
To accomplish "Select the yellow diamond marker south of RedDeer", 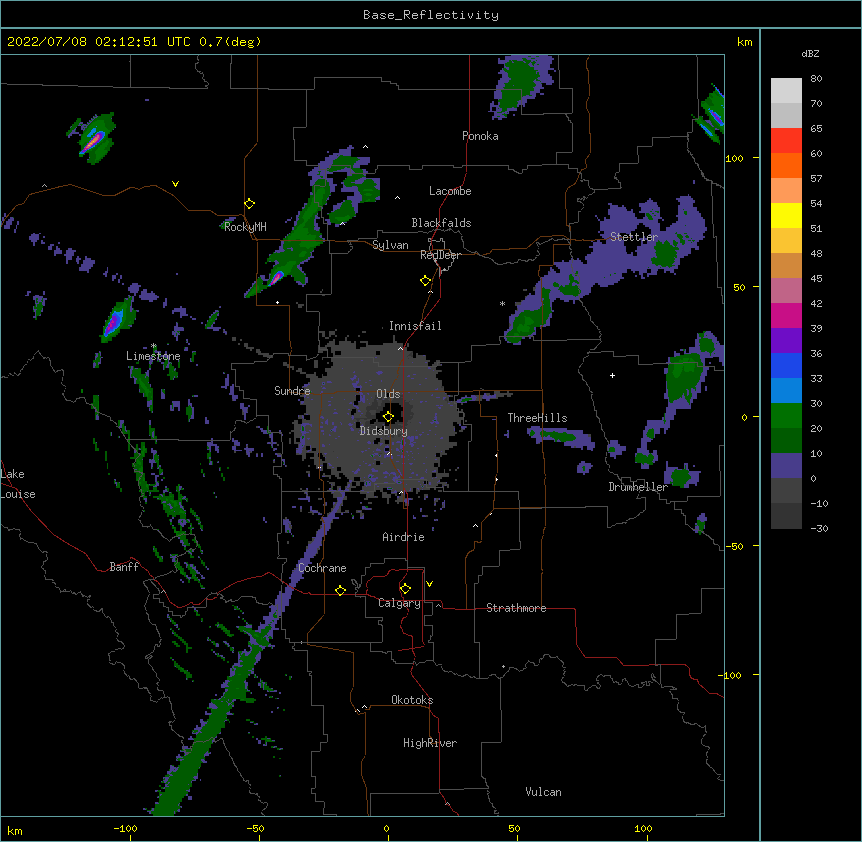I will 426,281.
